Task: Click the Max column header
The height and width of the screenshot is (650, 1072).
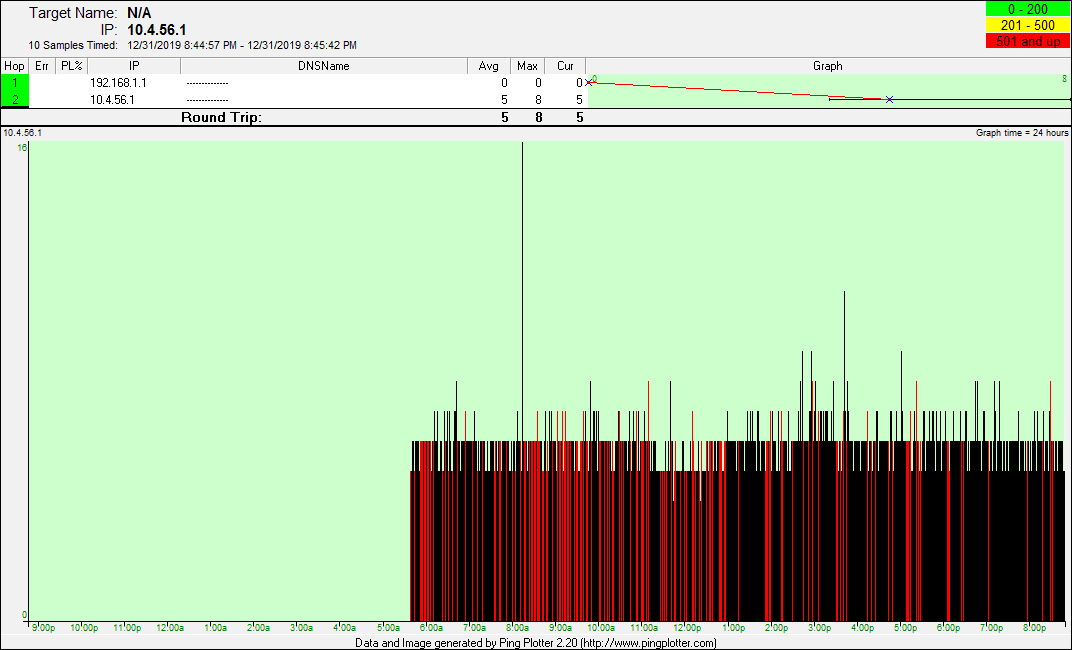Action: pyautogui.click(x=527, y=66)
